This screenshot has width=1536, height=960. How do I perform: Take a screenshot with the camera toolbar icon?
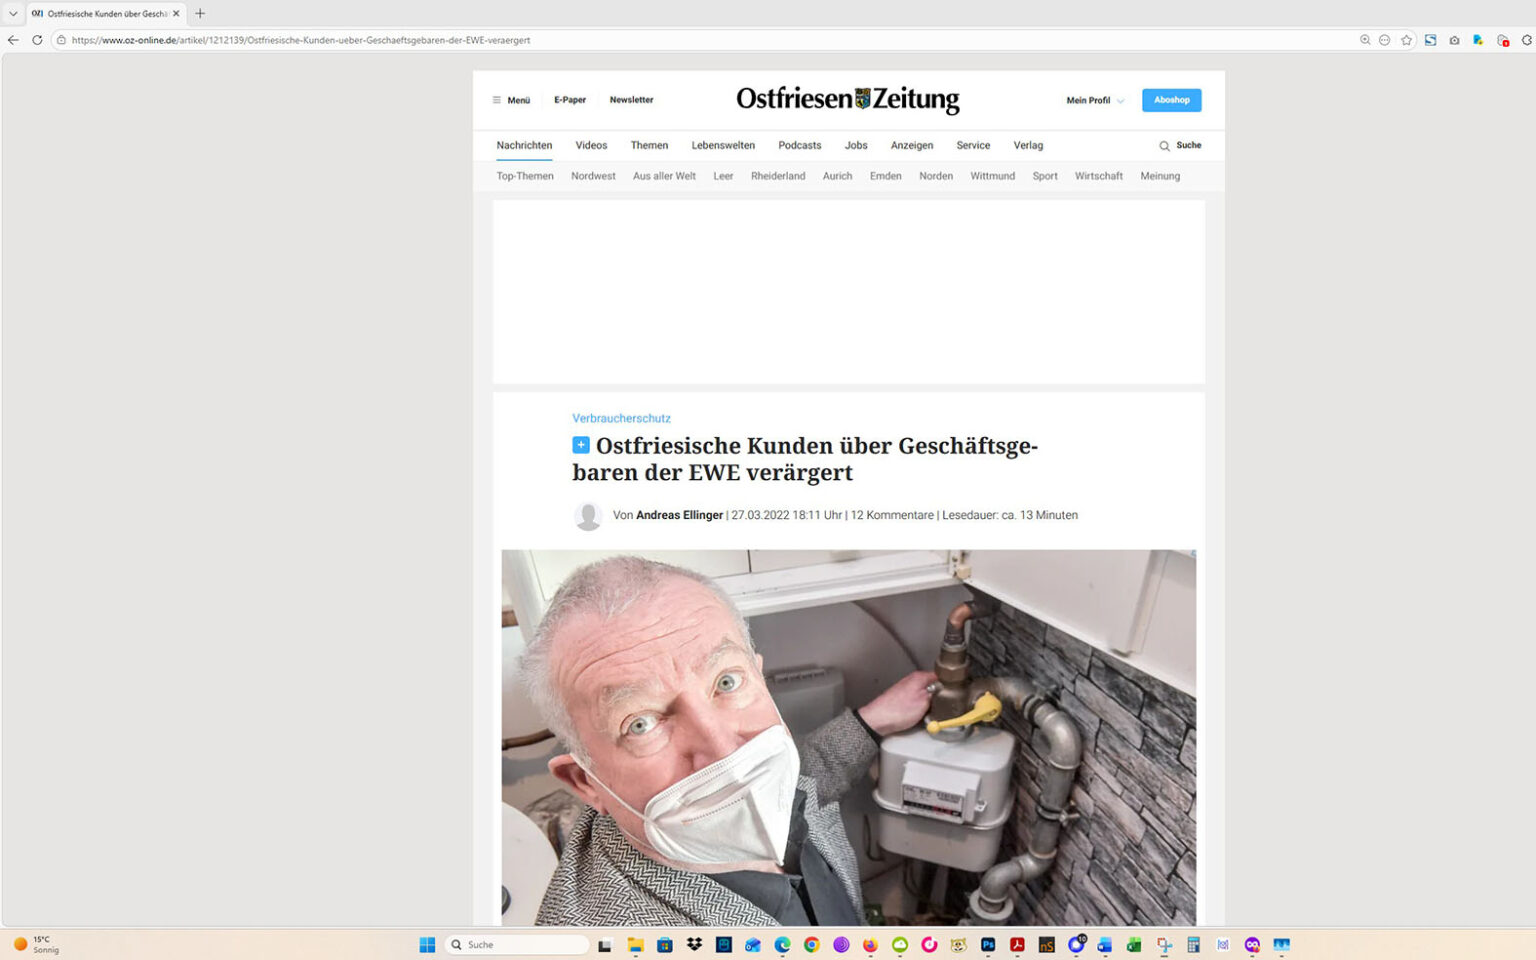point(1454,40)
